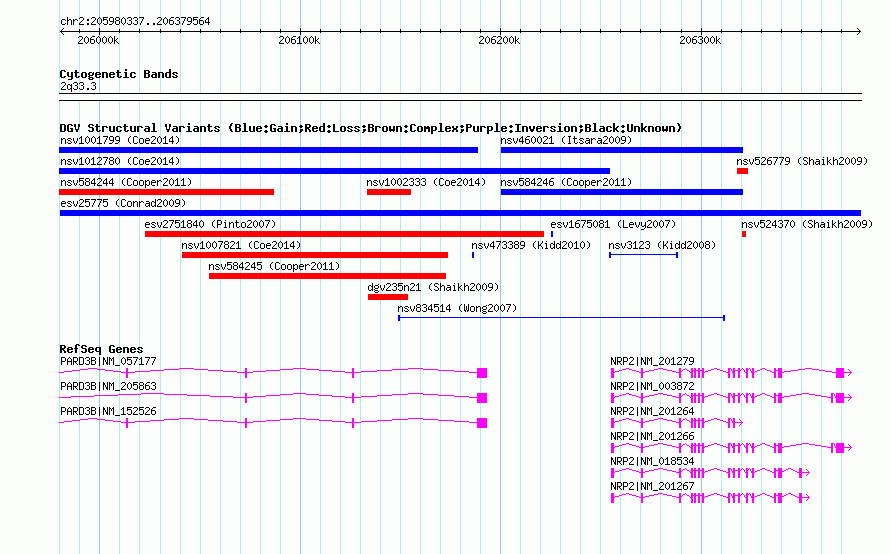Open the NRP2|NM_201264 transcript label
Image resolution: width=890 pixels, height=554 pixels.
(x=652, y=411)
